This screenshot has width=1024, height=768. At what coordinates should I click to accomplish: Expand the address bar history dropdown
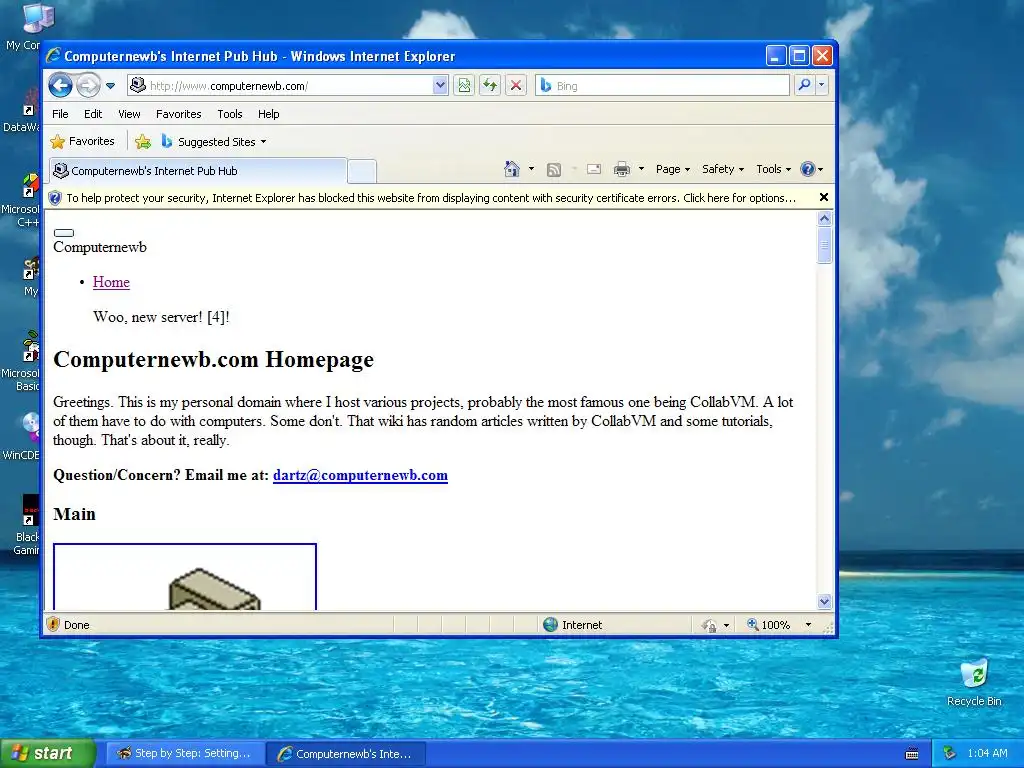pos(440,86)
